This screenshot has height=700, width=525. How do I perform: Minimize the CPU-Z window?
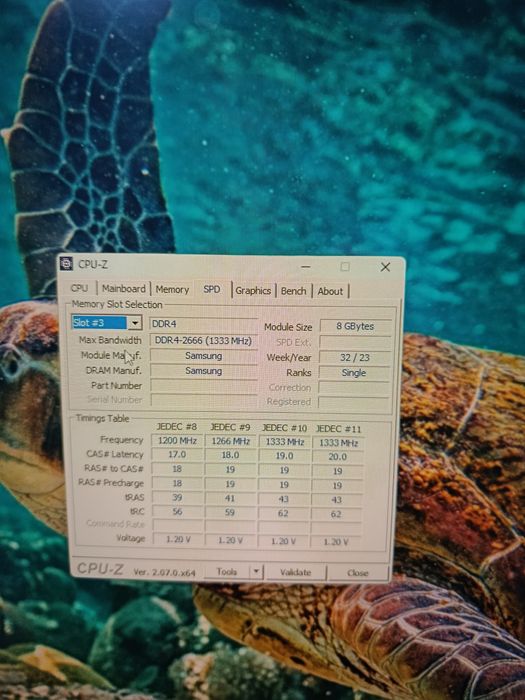pyautogui.click(x=306, y=267)
